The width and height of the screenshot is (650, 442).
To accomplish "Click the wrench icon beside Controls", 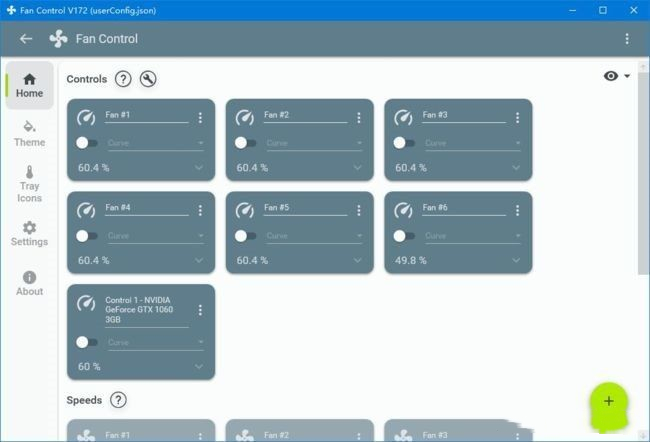I will click(x=148, y=79).
